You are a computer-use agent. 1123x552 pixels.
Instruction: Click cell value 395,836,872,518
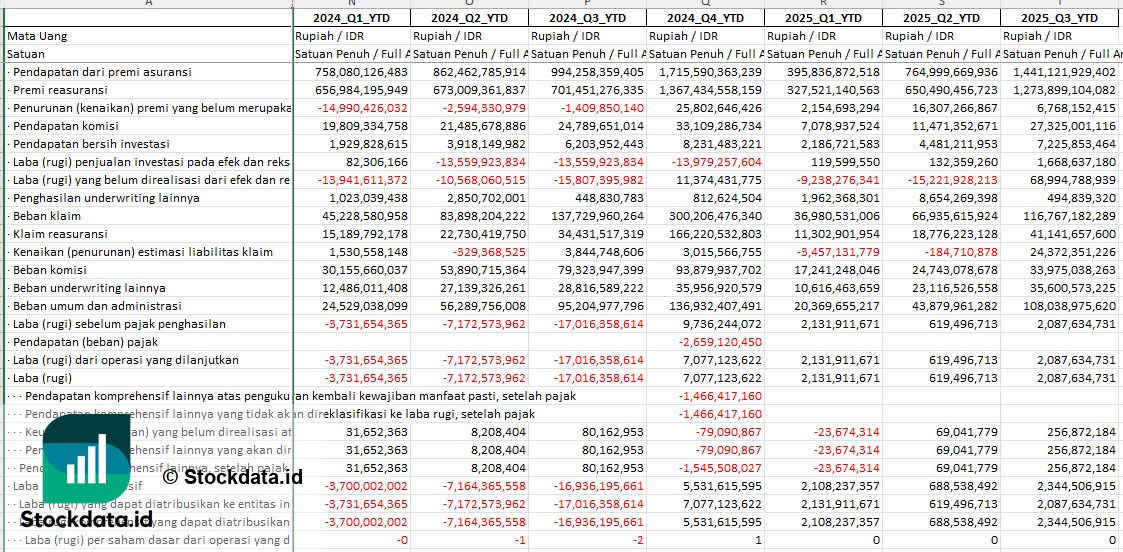(x=833, y=72)
